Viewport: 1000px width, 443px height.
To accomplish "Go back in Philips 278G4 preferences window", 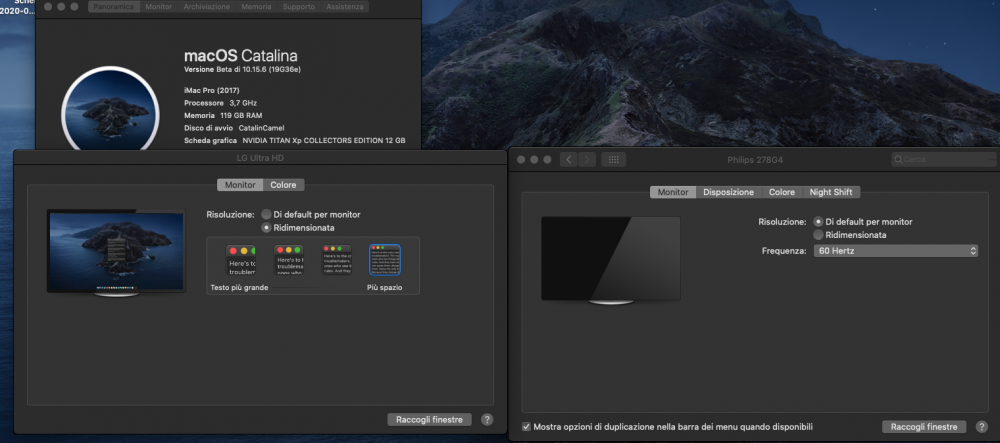I will (569, 159).
